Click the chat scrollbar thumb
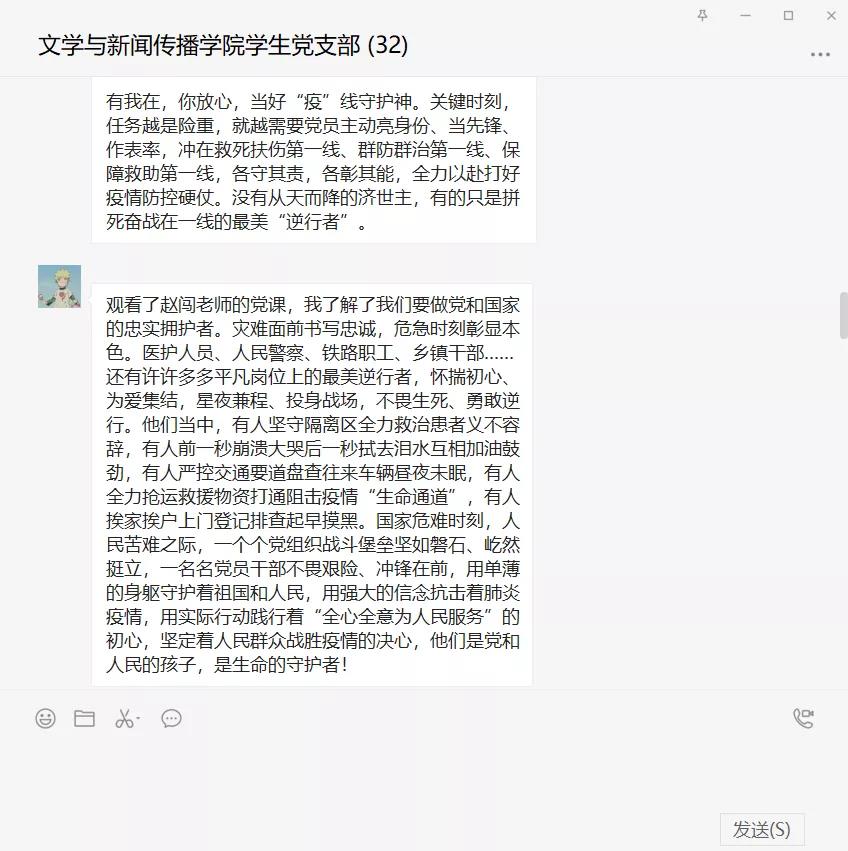The height and width of the screenshot is (851, 848). [x=844, y=315]
